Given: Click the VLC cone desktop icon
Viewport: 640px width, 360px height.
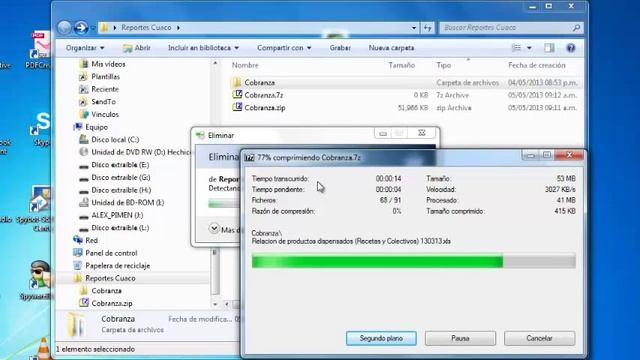Looking at the screenshot, I should 42,348.
